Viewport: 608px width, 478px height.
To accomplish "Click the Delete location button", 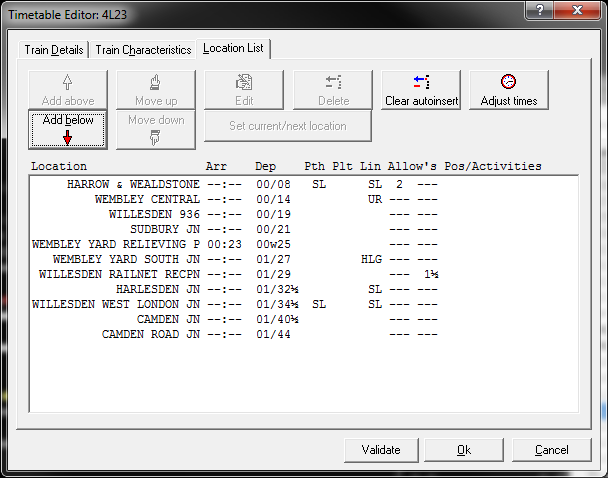I will [333, 90].
